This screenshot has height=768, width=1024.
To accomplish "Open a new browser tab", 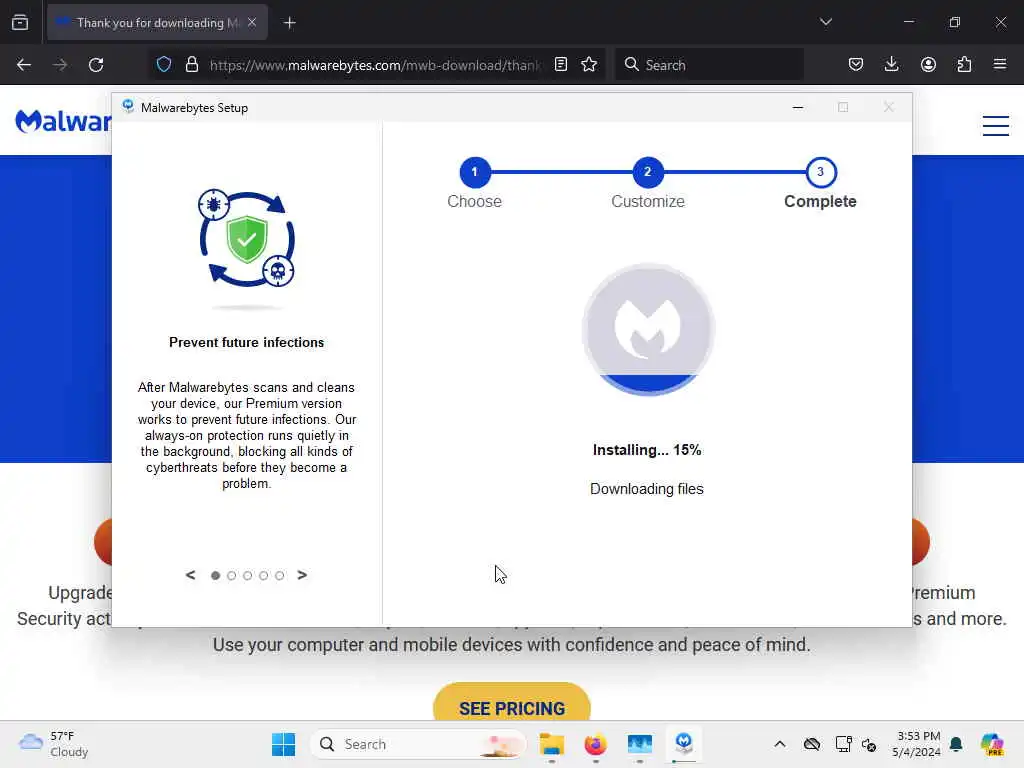I will click(x=290, y=23).
